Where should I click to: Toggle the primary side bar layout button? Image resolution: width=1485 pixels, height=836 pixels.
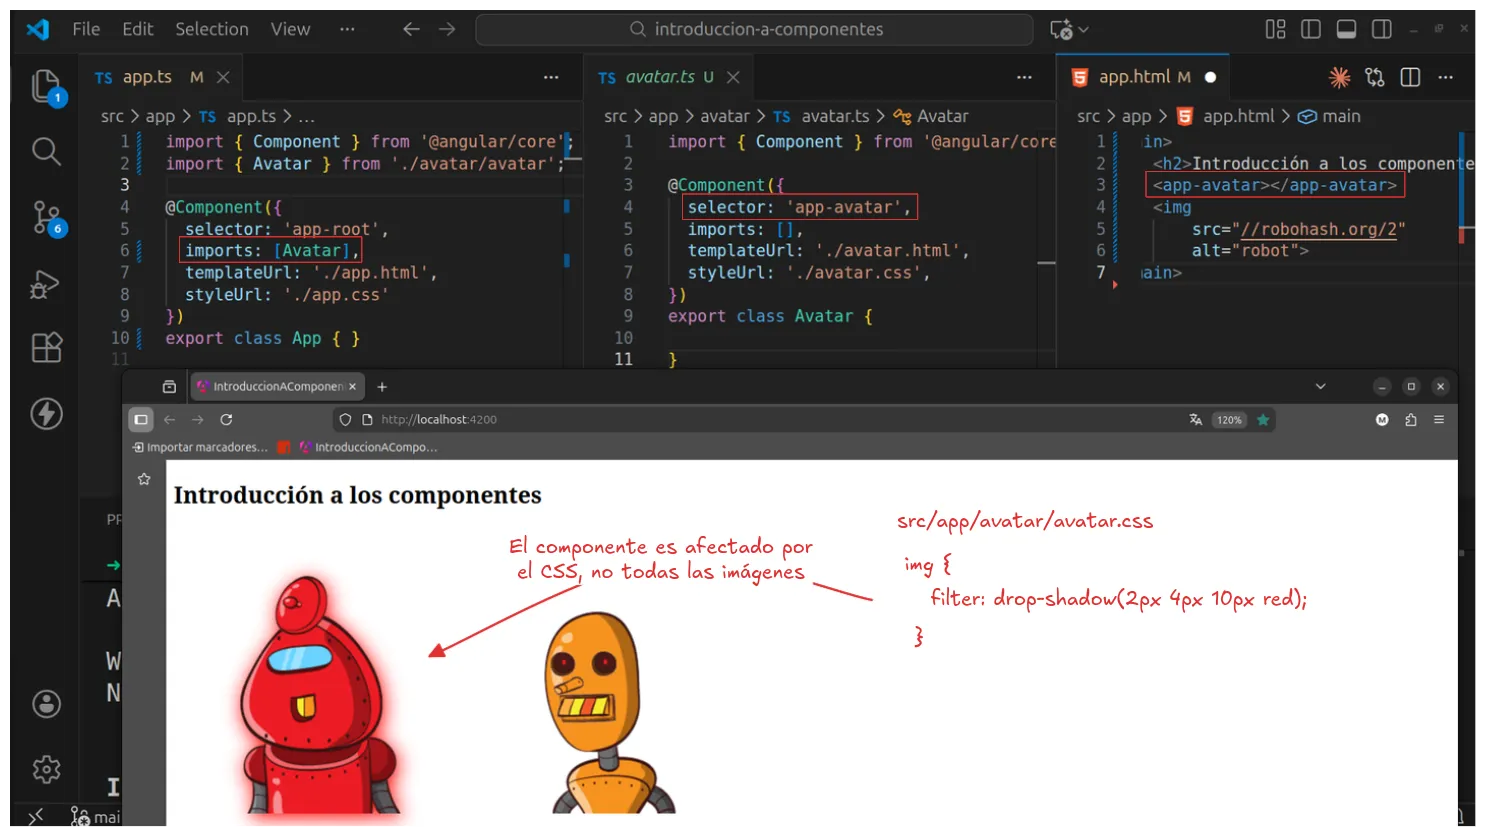[x=1311, y=29]
